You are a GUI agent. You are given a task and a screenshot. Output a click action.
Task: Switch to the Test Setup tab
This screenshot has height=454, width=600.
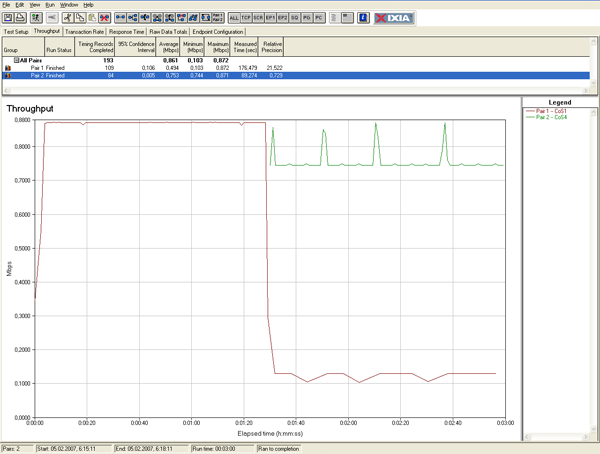(16, 32)
